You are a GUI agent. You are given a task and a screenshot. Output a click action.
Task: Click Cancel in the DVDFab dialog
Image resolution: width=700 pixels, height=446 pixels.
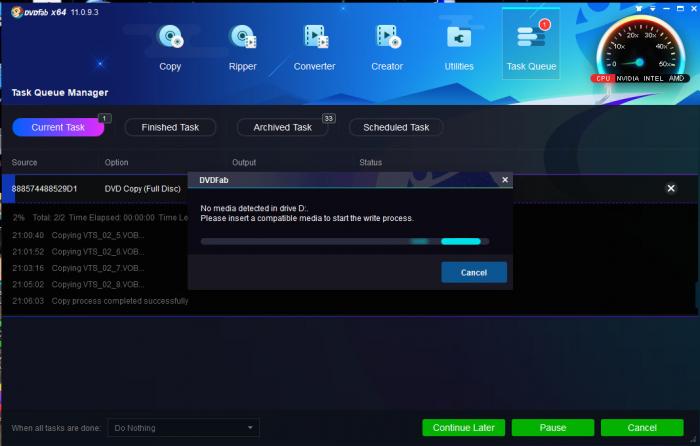(474, 272)
